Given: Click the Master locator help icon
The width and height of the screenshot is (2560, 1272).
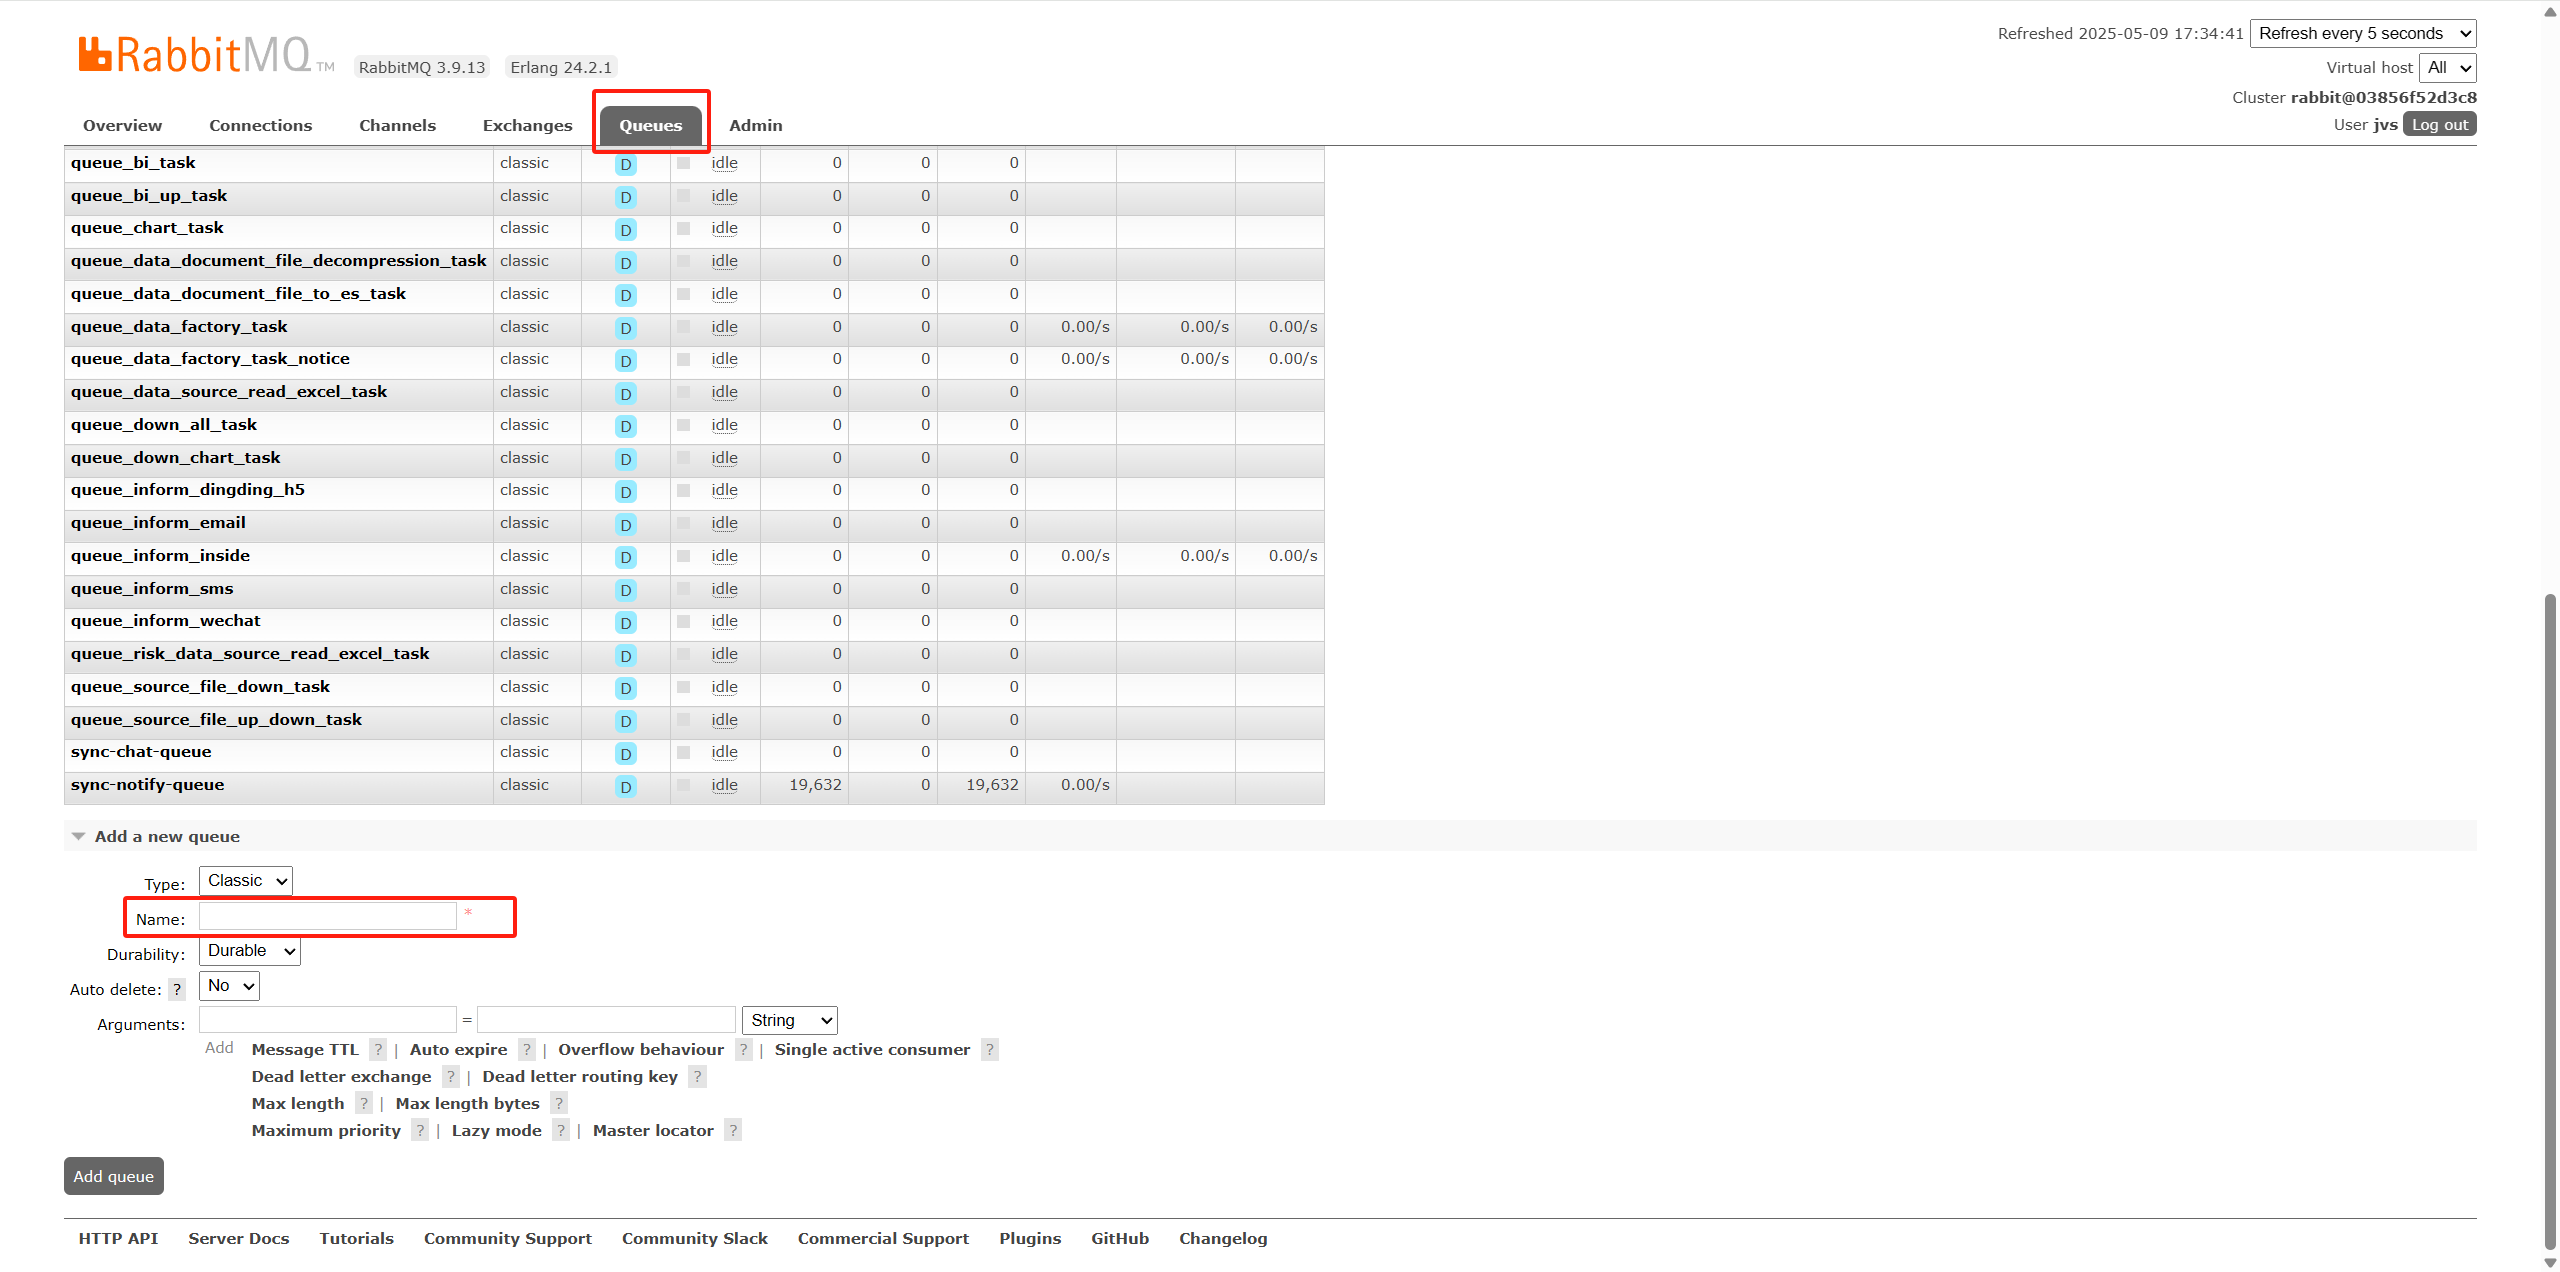Looking at the screenshot, I should [x=733, y=1130].
